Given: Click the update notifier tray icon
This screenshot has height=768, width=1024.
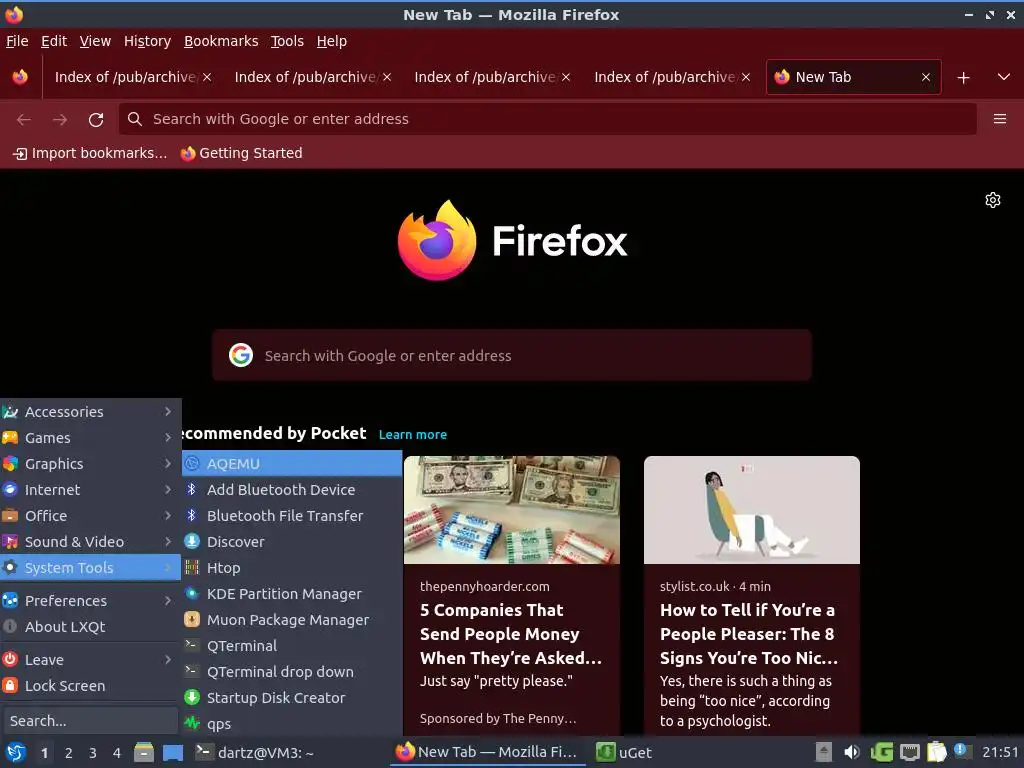Looking at the screenshot, I should coord(962,751).
